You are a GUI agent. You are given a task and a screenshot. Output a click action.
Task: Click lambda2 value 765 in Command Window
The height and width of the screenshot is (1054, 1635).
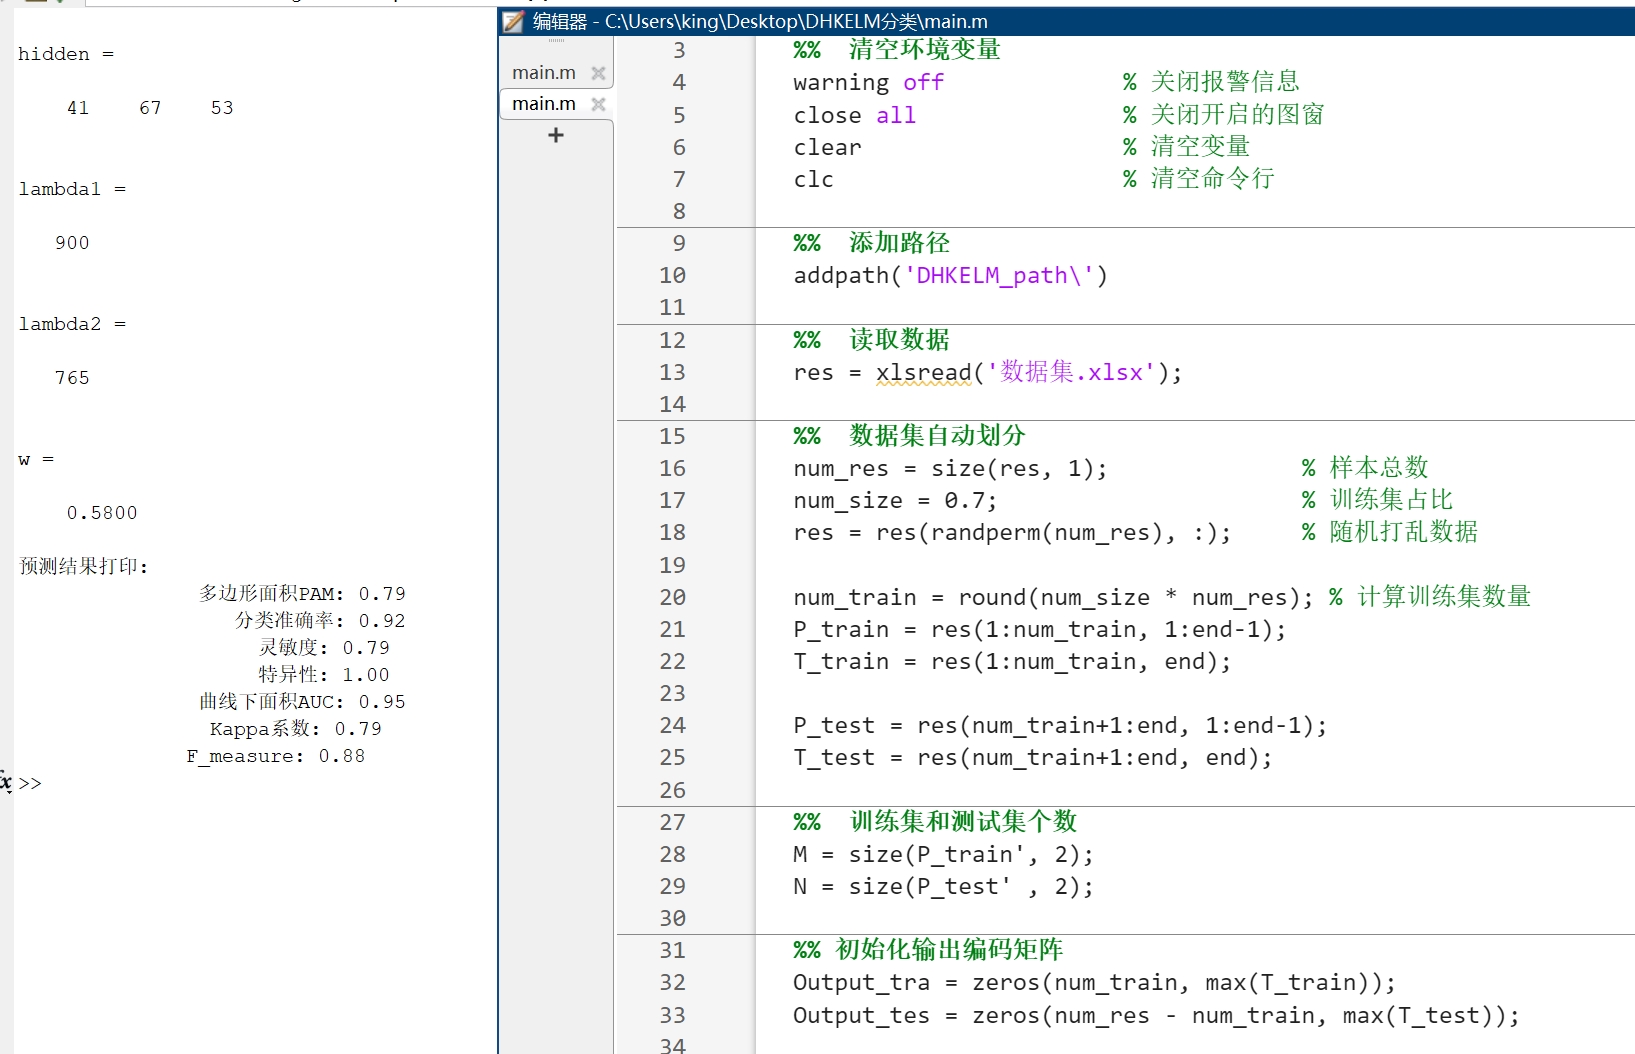click(x=72, y=378)
